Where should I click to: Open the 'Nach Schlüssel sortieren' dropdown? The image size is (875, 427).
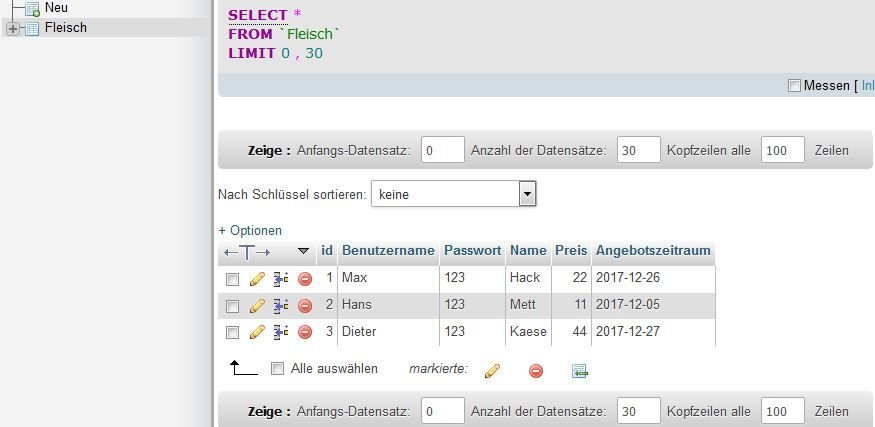tap(454, 194)
